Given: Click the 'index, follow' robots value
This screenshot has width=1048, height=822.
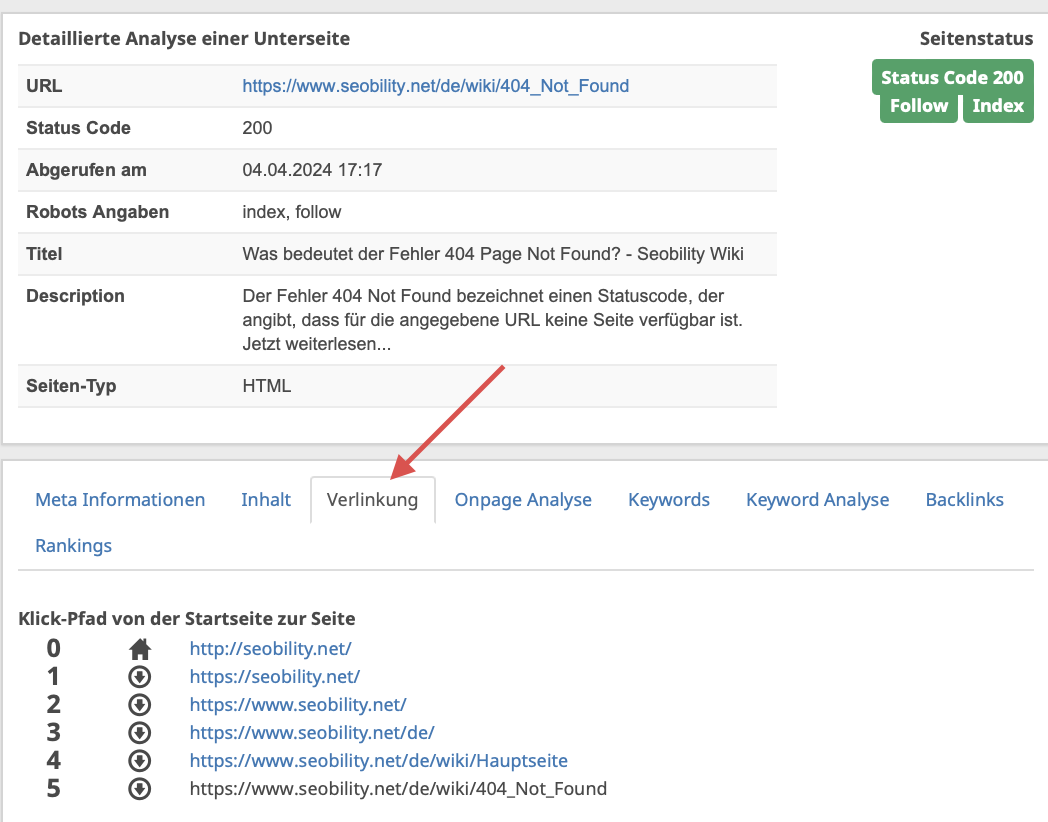Looking at the screenshot, I should click(292, 213).
